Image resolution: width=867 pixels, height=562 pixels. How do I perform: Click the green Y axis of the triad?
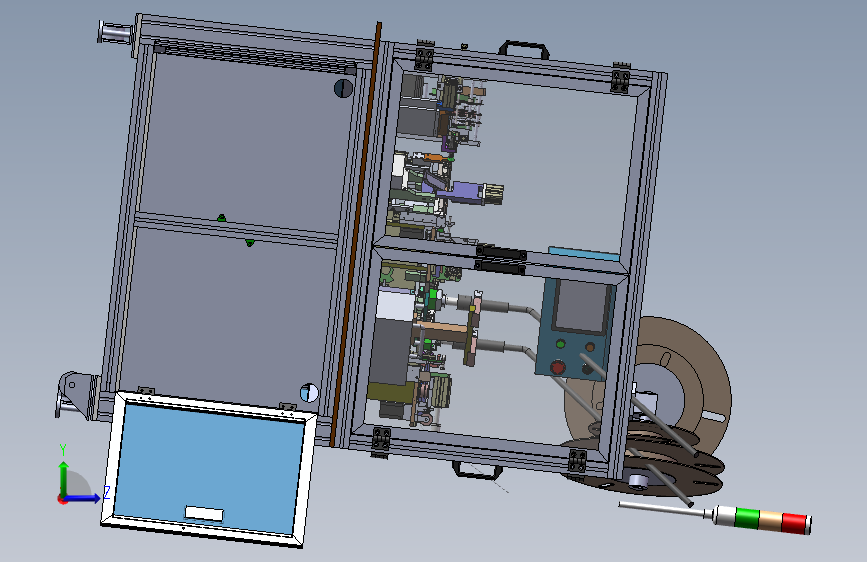(x=64, y=478)
